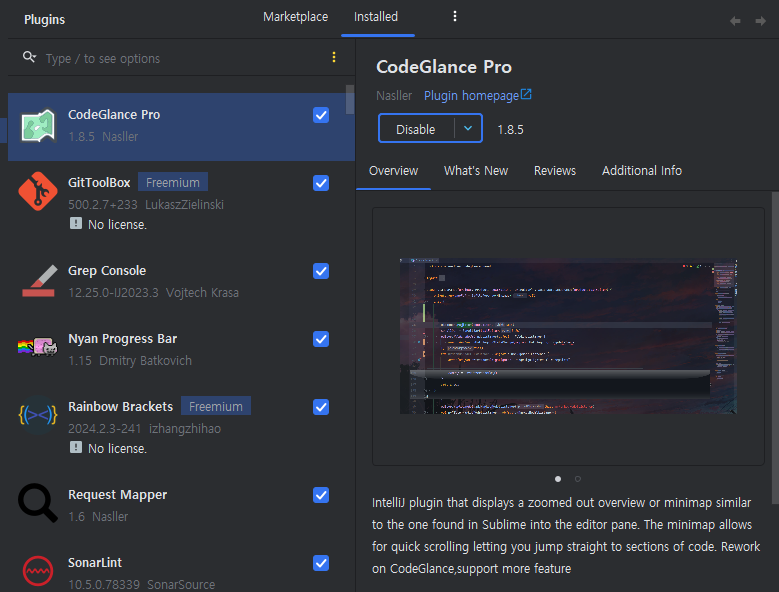Screen dimensions: 779x592
Task: Go forward with the right arrow
Action: 760,21
